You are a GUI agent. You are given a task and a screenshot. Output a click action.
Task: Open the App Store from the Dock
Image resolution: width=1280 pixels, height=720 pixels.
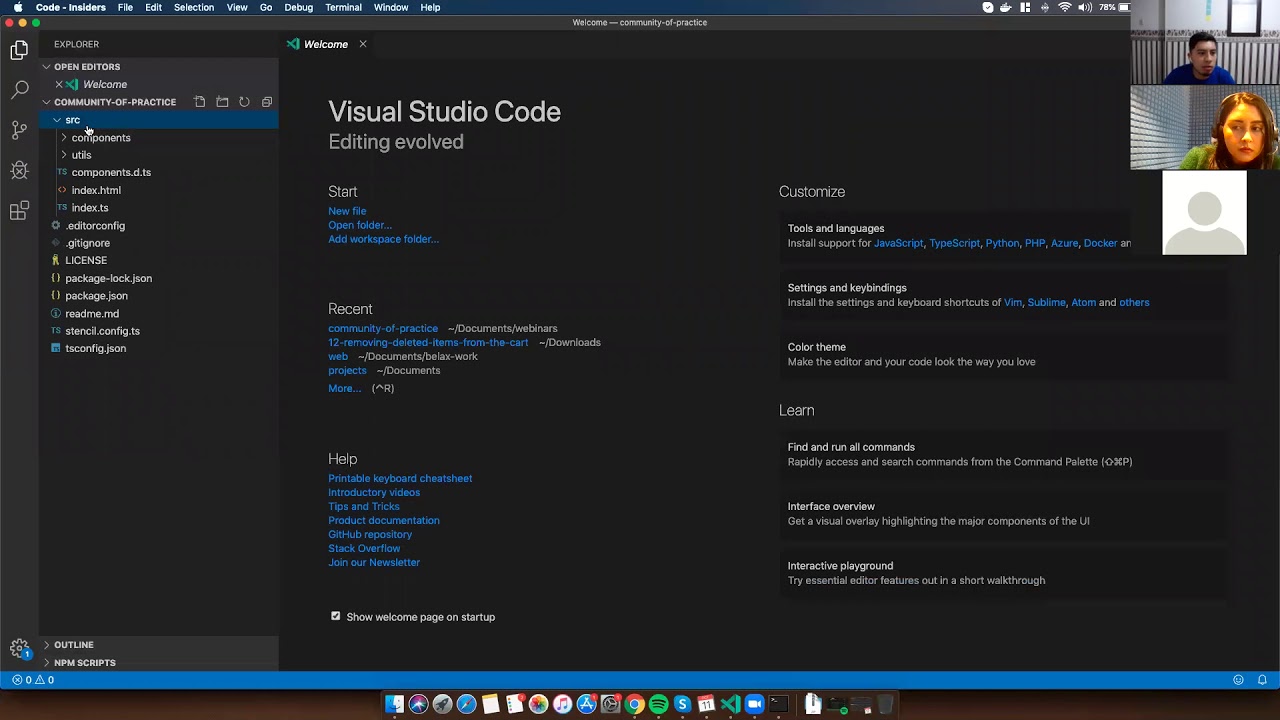point(586,704)
